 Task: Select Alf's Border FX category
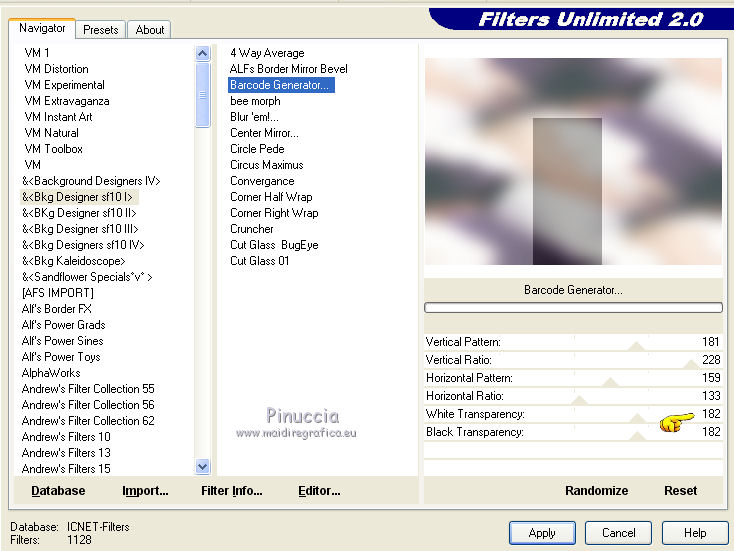tap(57, 309)
